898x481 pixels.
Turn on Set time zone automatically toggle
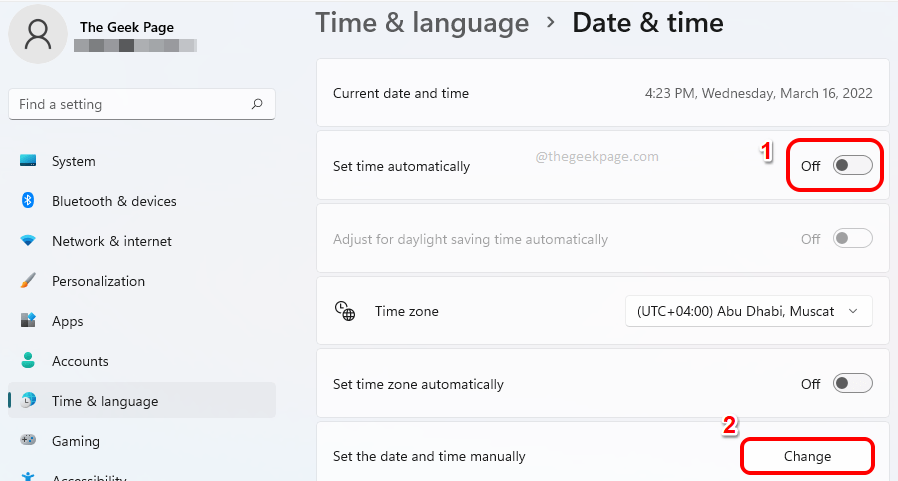[852, 384]
